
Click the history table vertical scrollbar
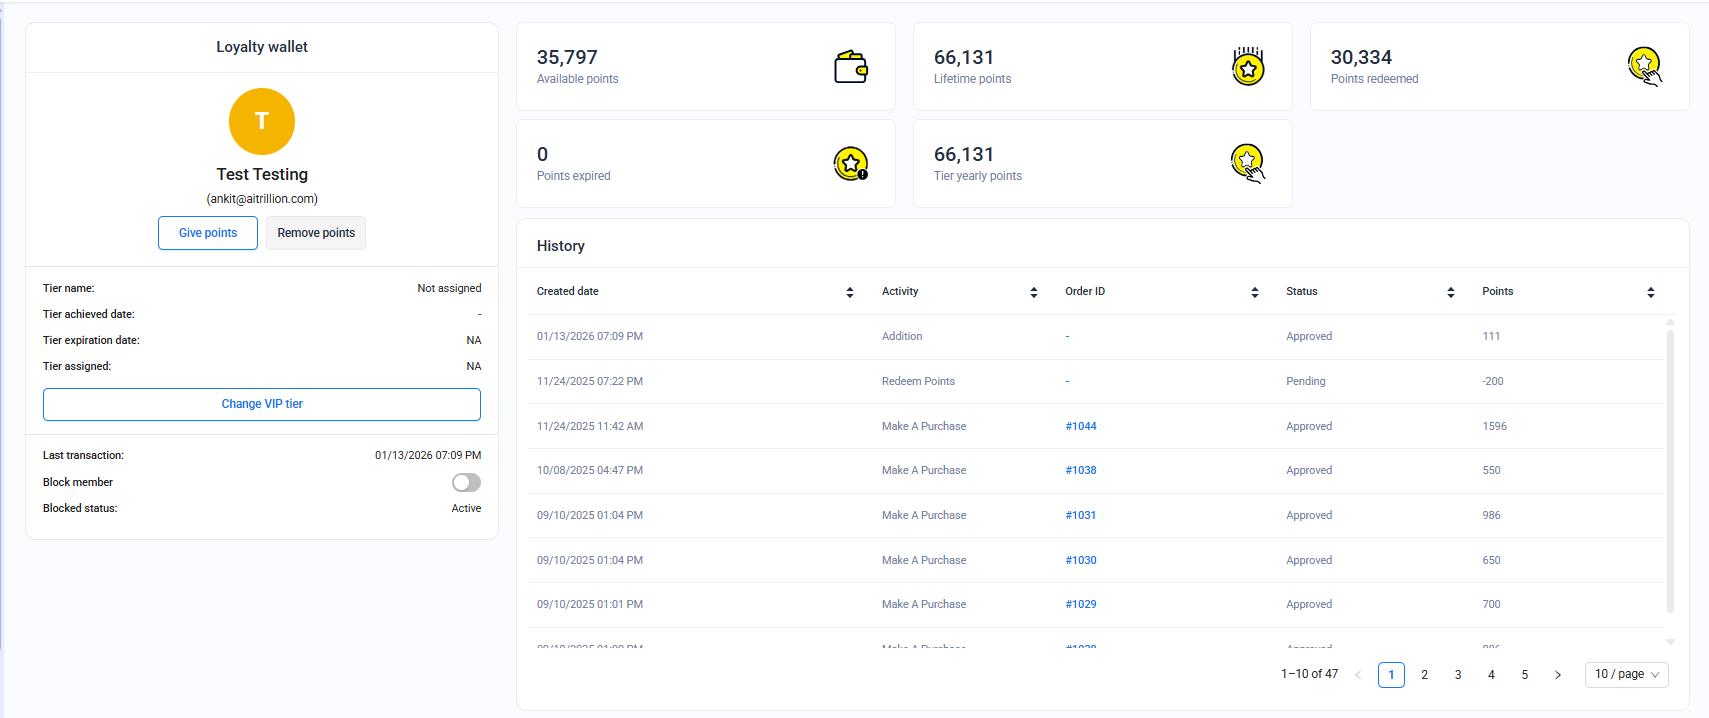point(1670,470)
